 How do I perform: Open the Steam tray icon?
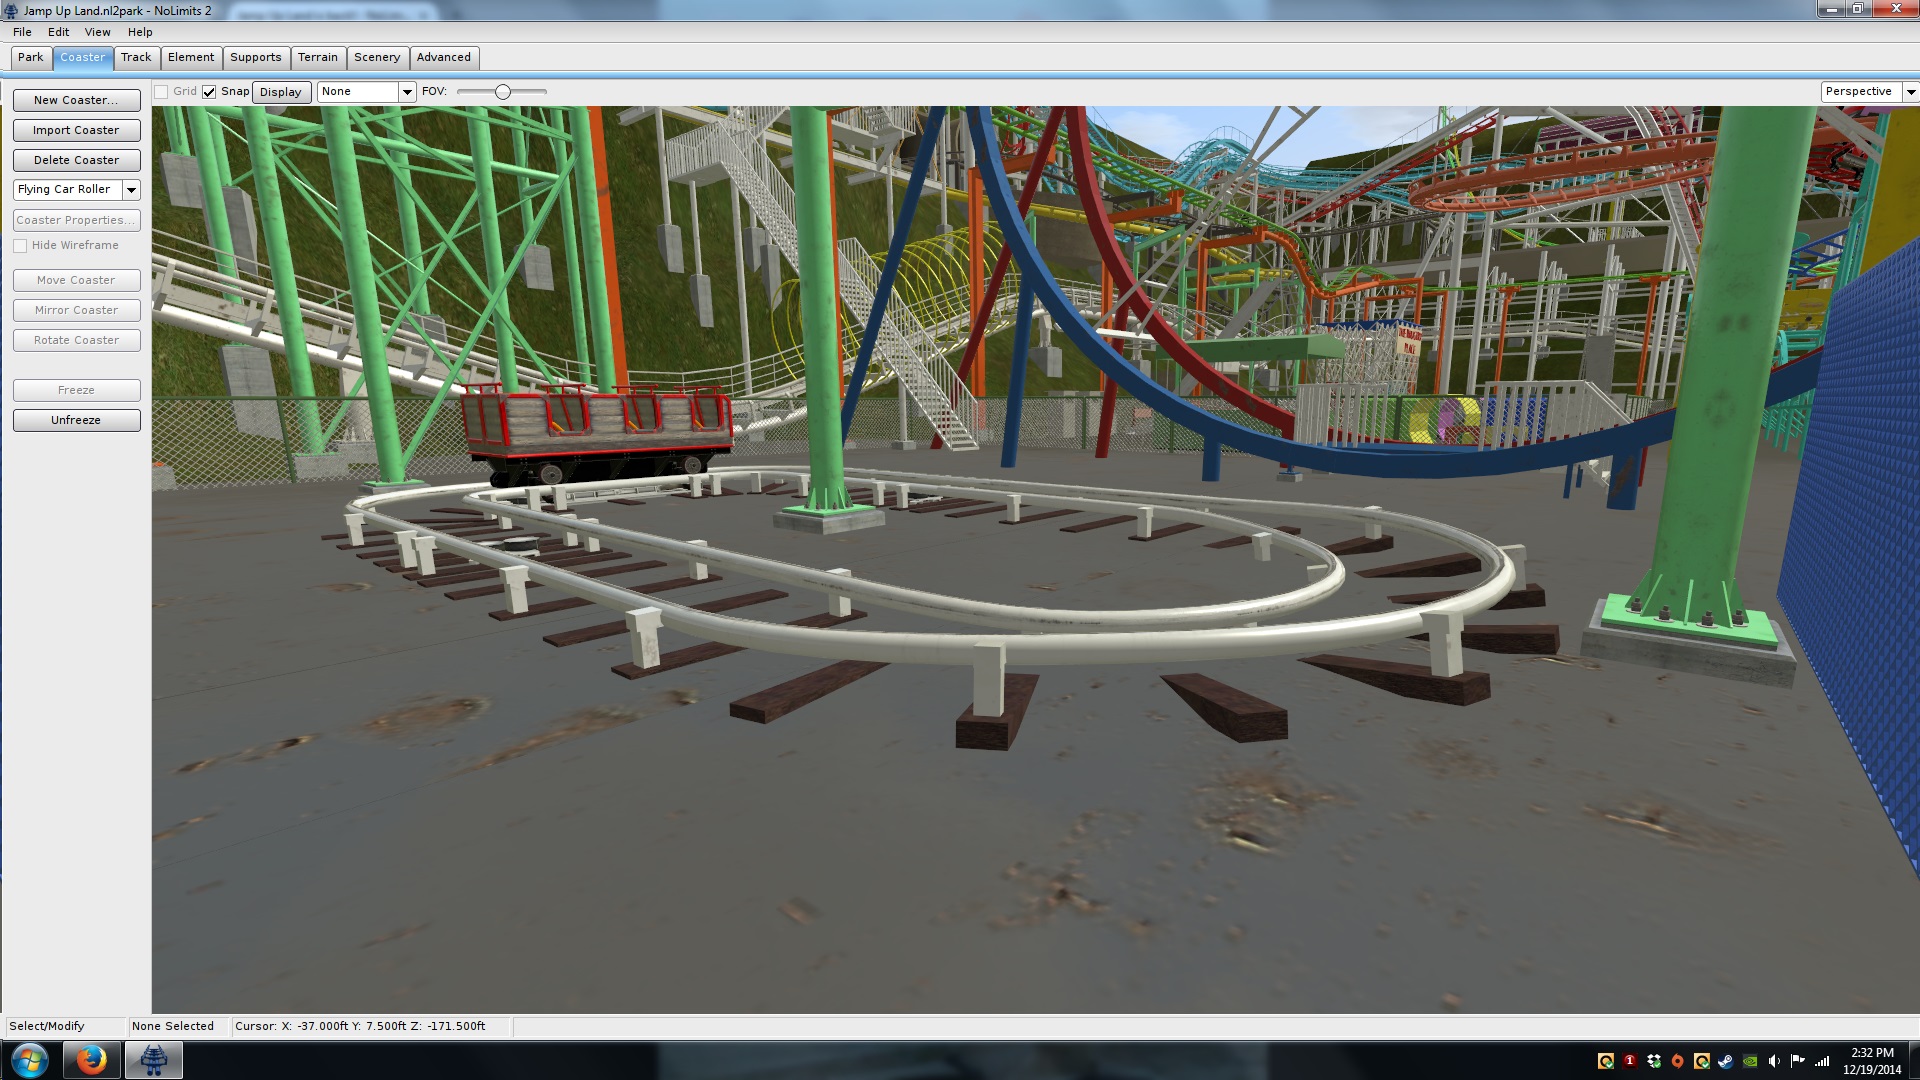1726,1061
